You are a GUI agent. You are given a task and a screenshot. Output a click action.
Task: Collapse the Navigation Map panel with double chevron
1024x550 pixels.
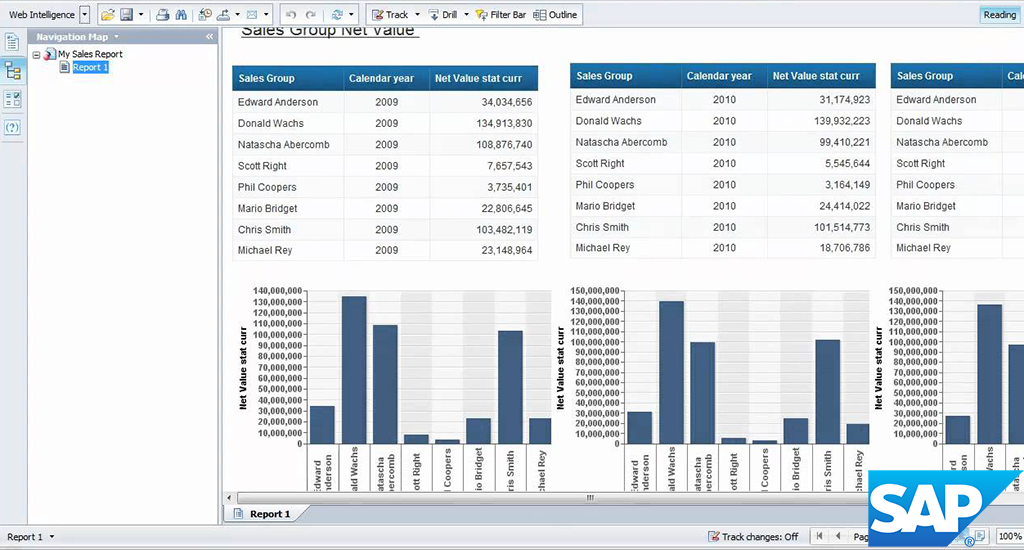209,37
